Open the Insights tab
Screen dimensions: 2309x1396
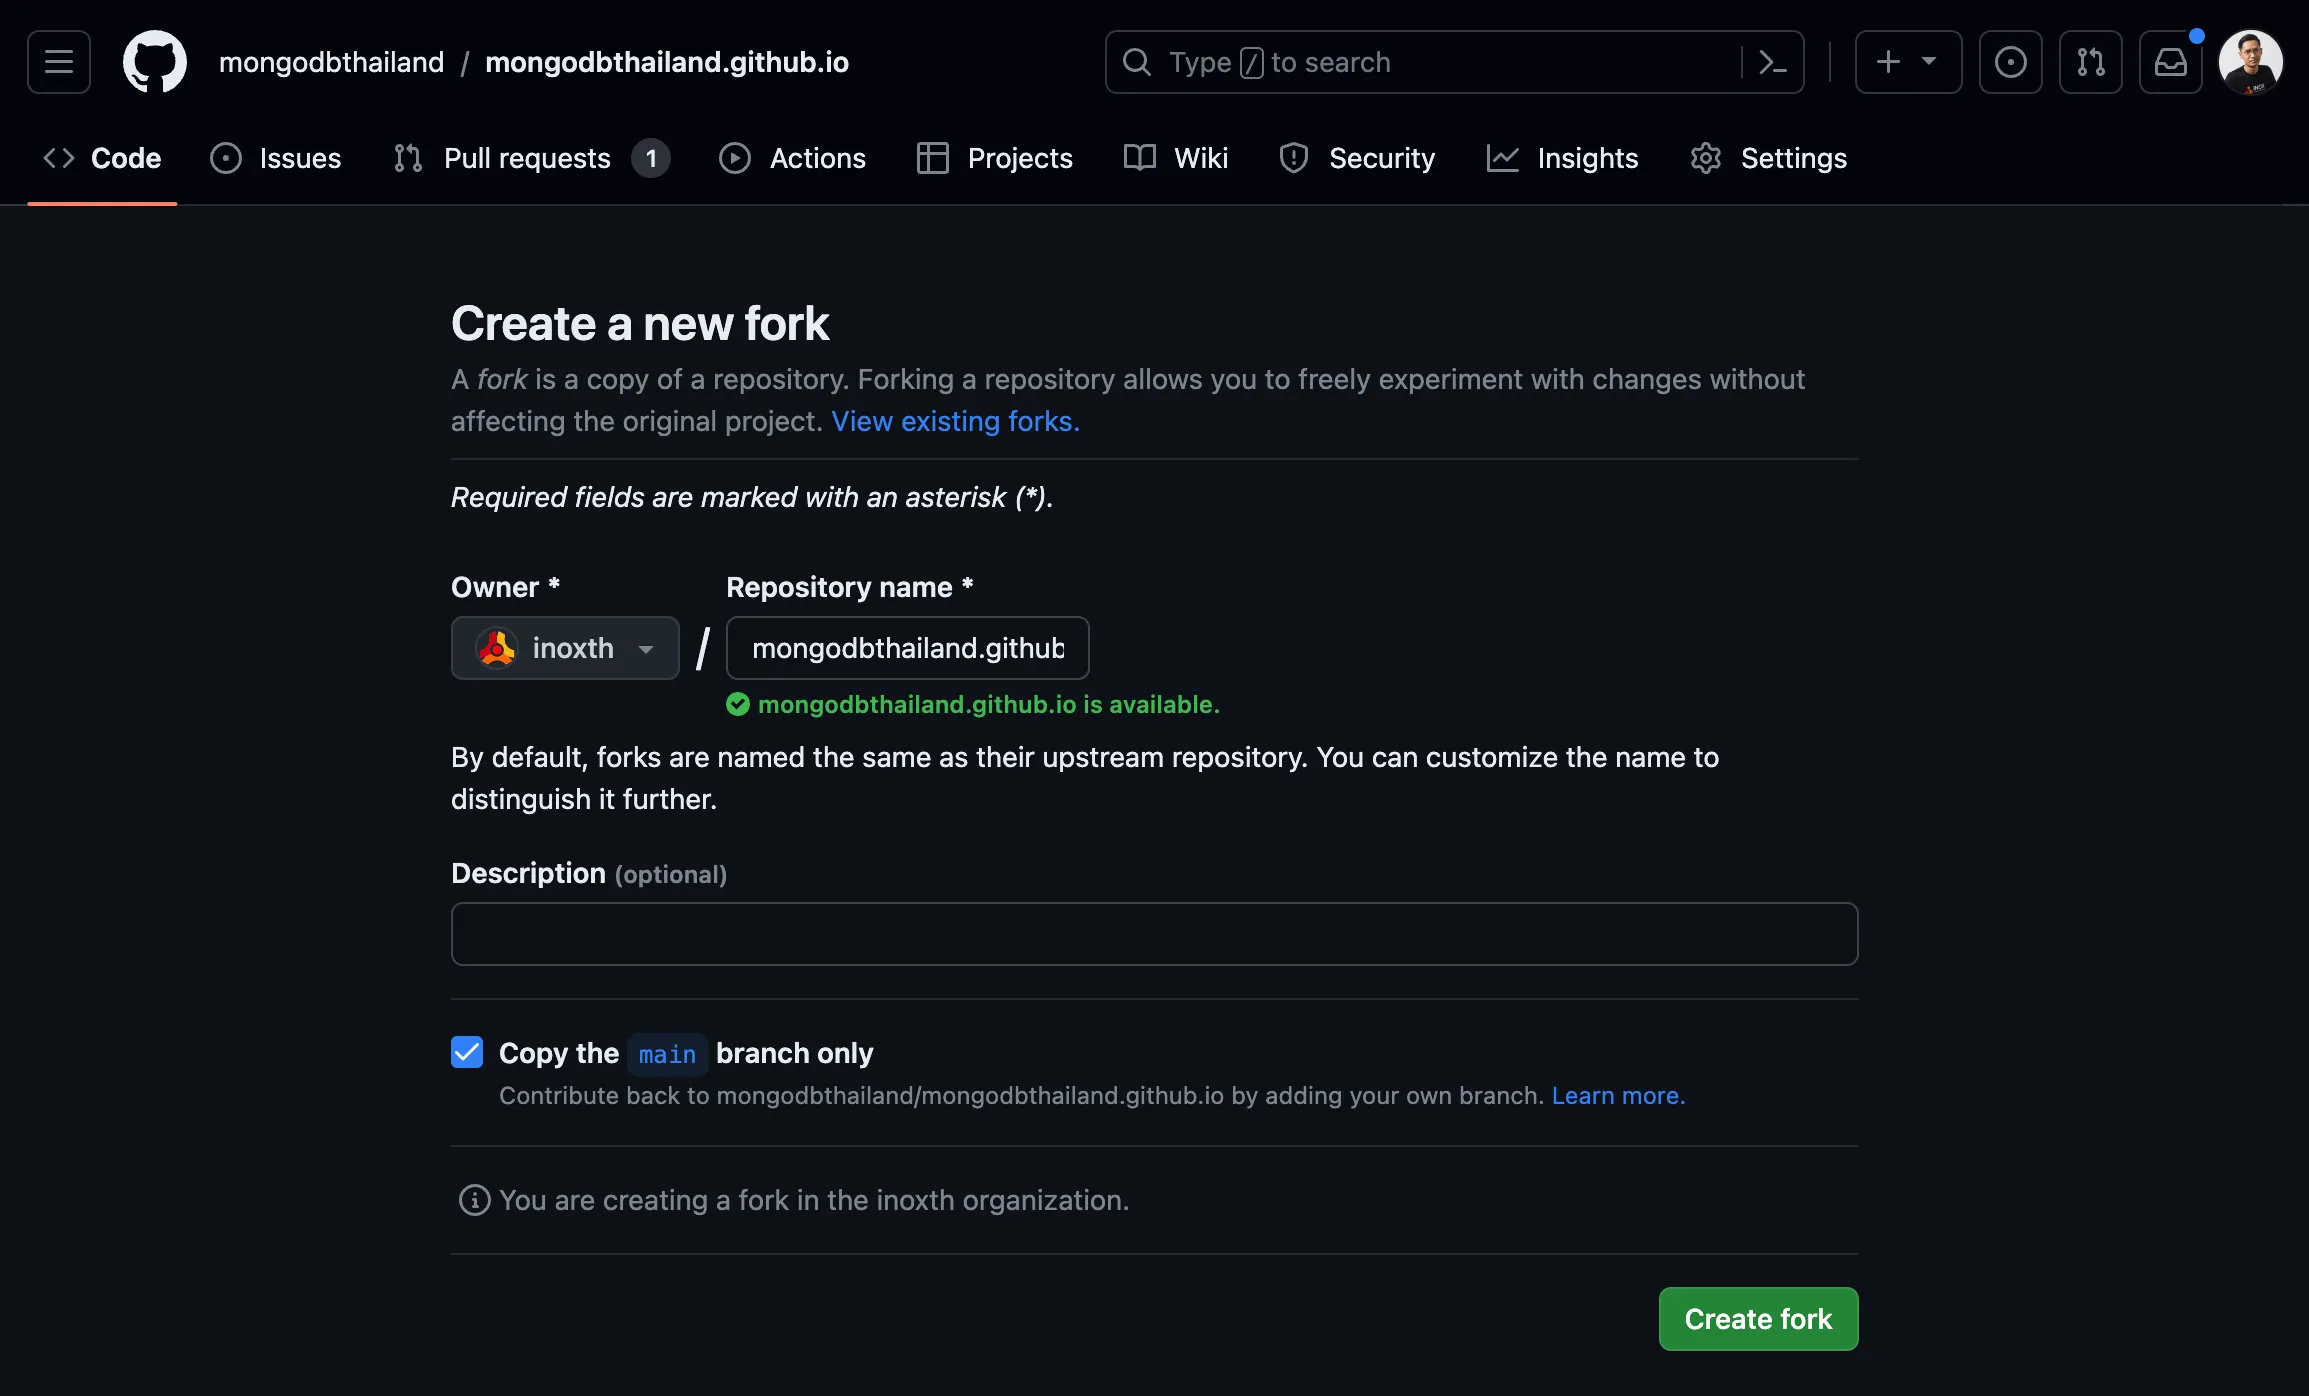coord(1562,158)
